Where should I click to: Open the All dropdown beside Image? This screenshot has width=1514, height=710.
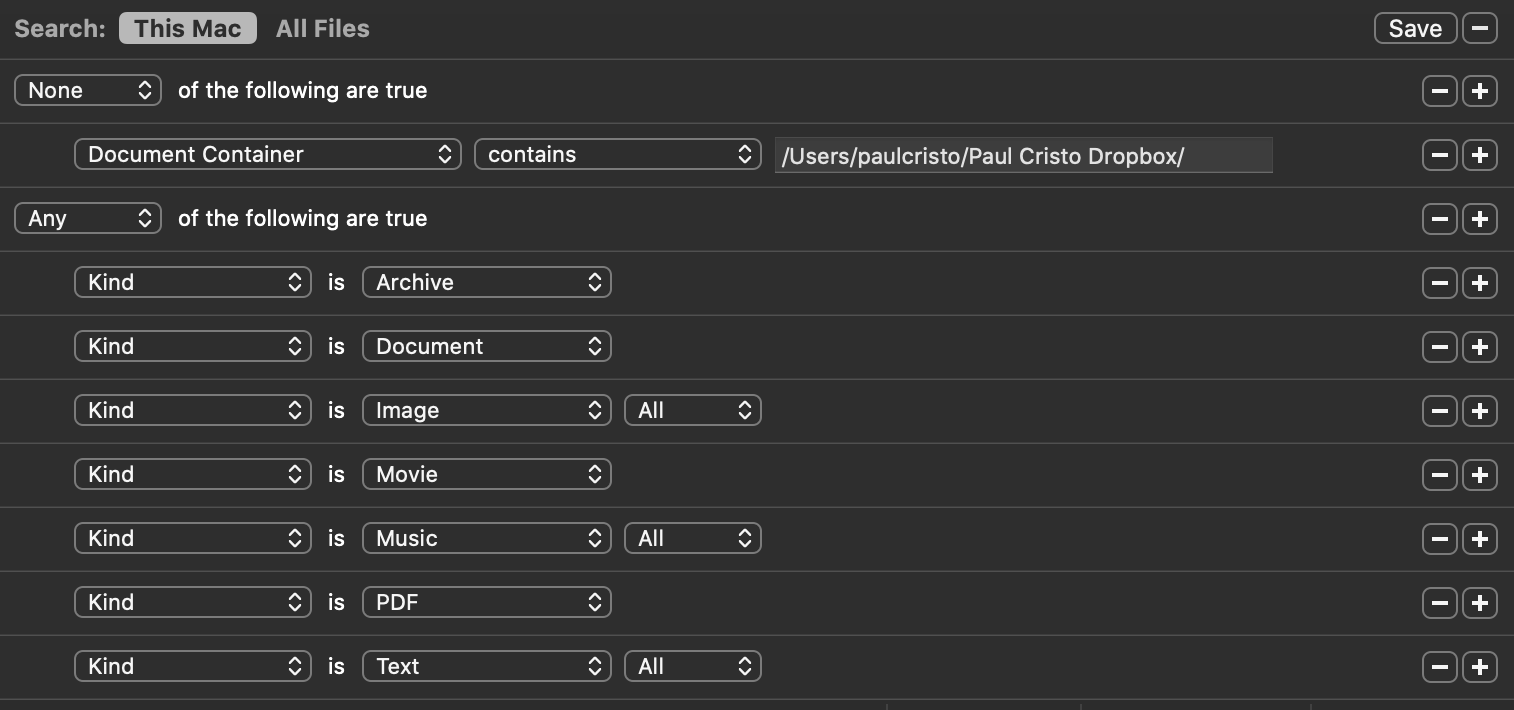pos(692,411)
